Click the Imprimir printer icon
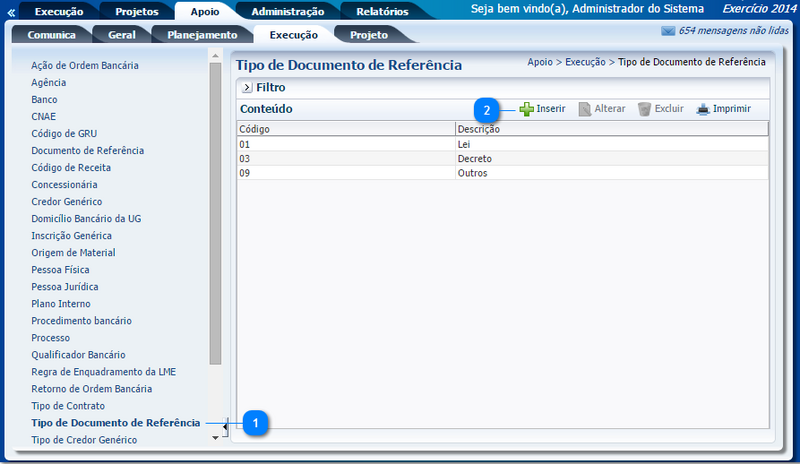Viewport: 800px width, 464px height. point(704,108)
